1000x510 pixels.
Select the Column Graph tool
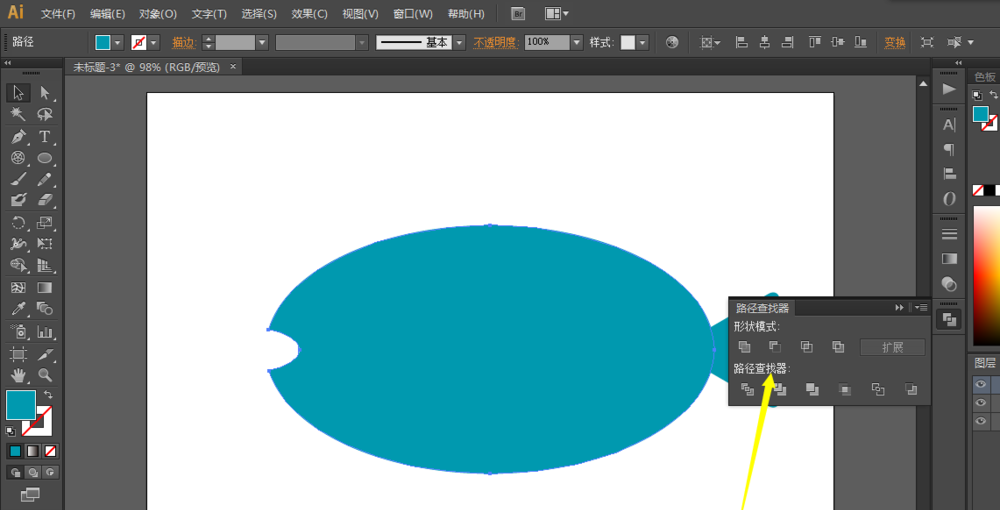point(45,332)
